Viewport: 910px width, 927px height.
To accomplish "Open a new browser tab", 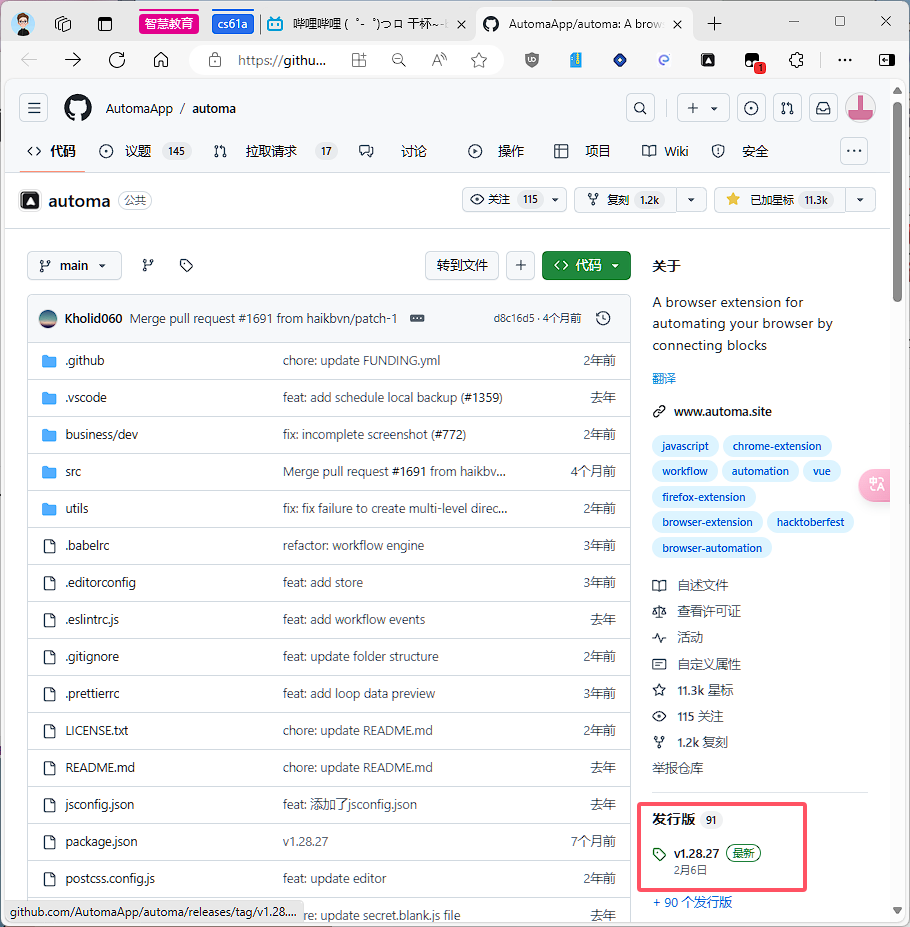I will pyautogui.click(x=714, y=24).
